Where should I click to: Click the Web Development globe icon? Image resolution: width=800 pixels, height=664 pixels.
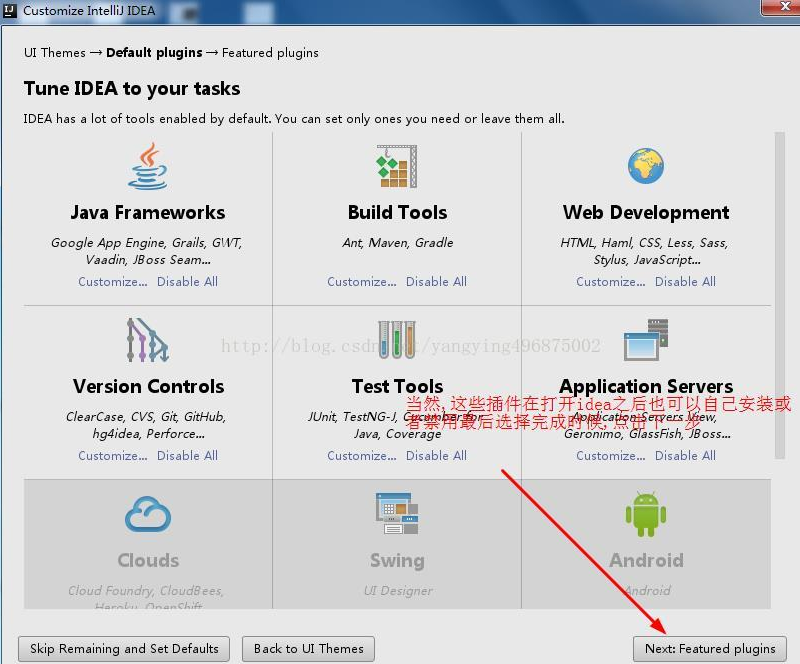[x=646, y=166]
